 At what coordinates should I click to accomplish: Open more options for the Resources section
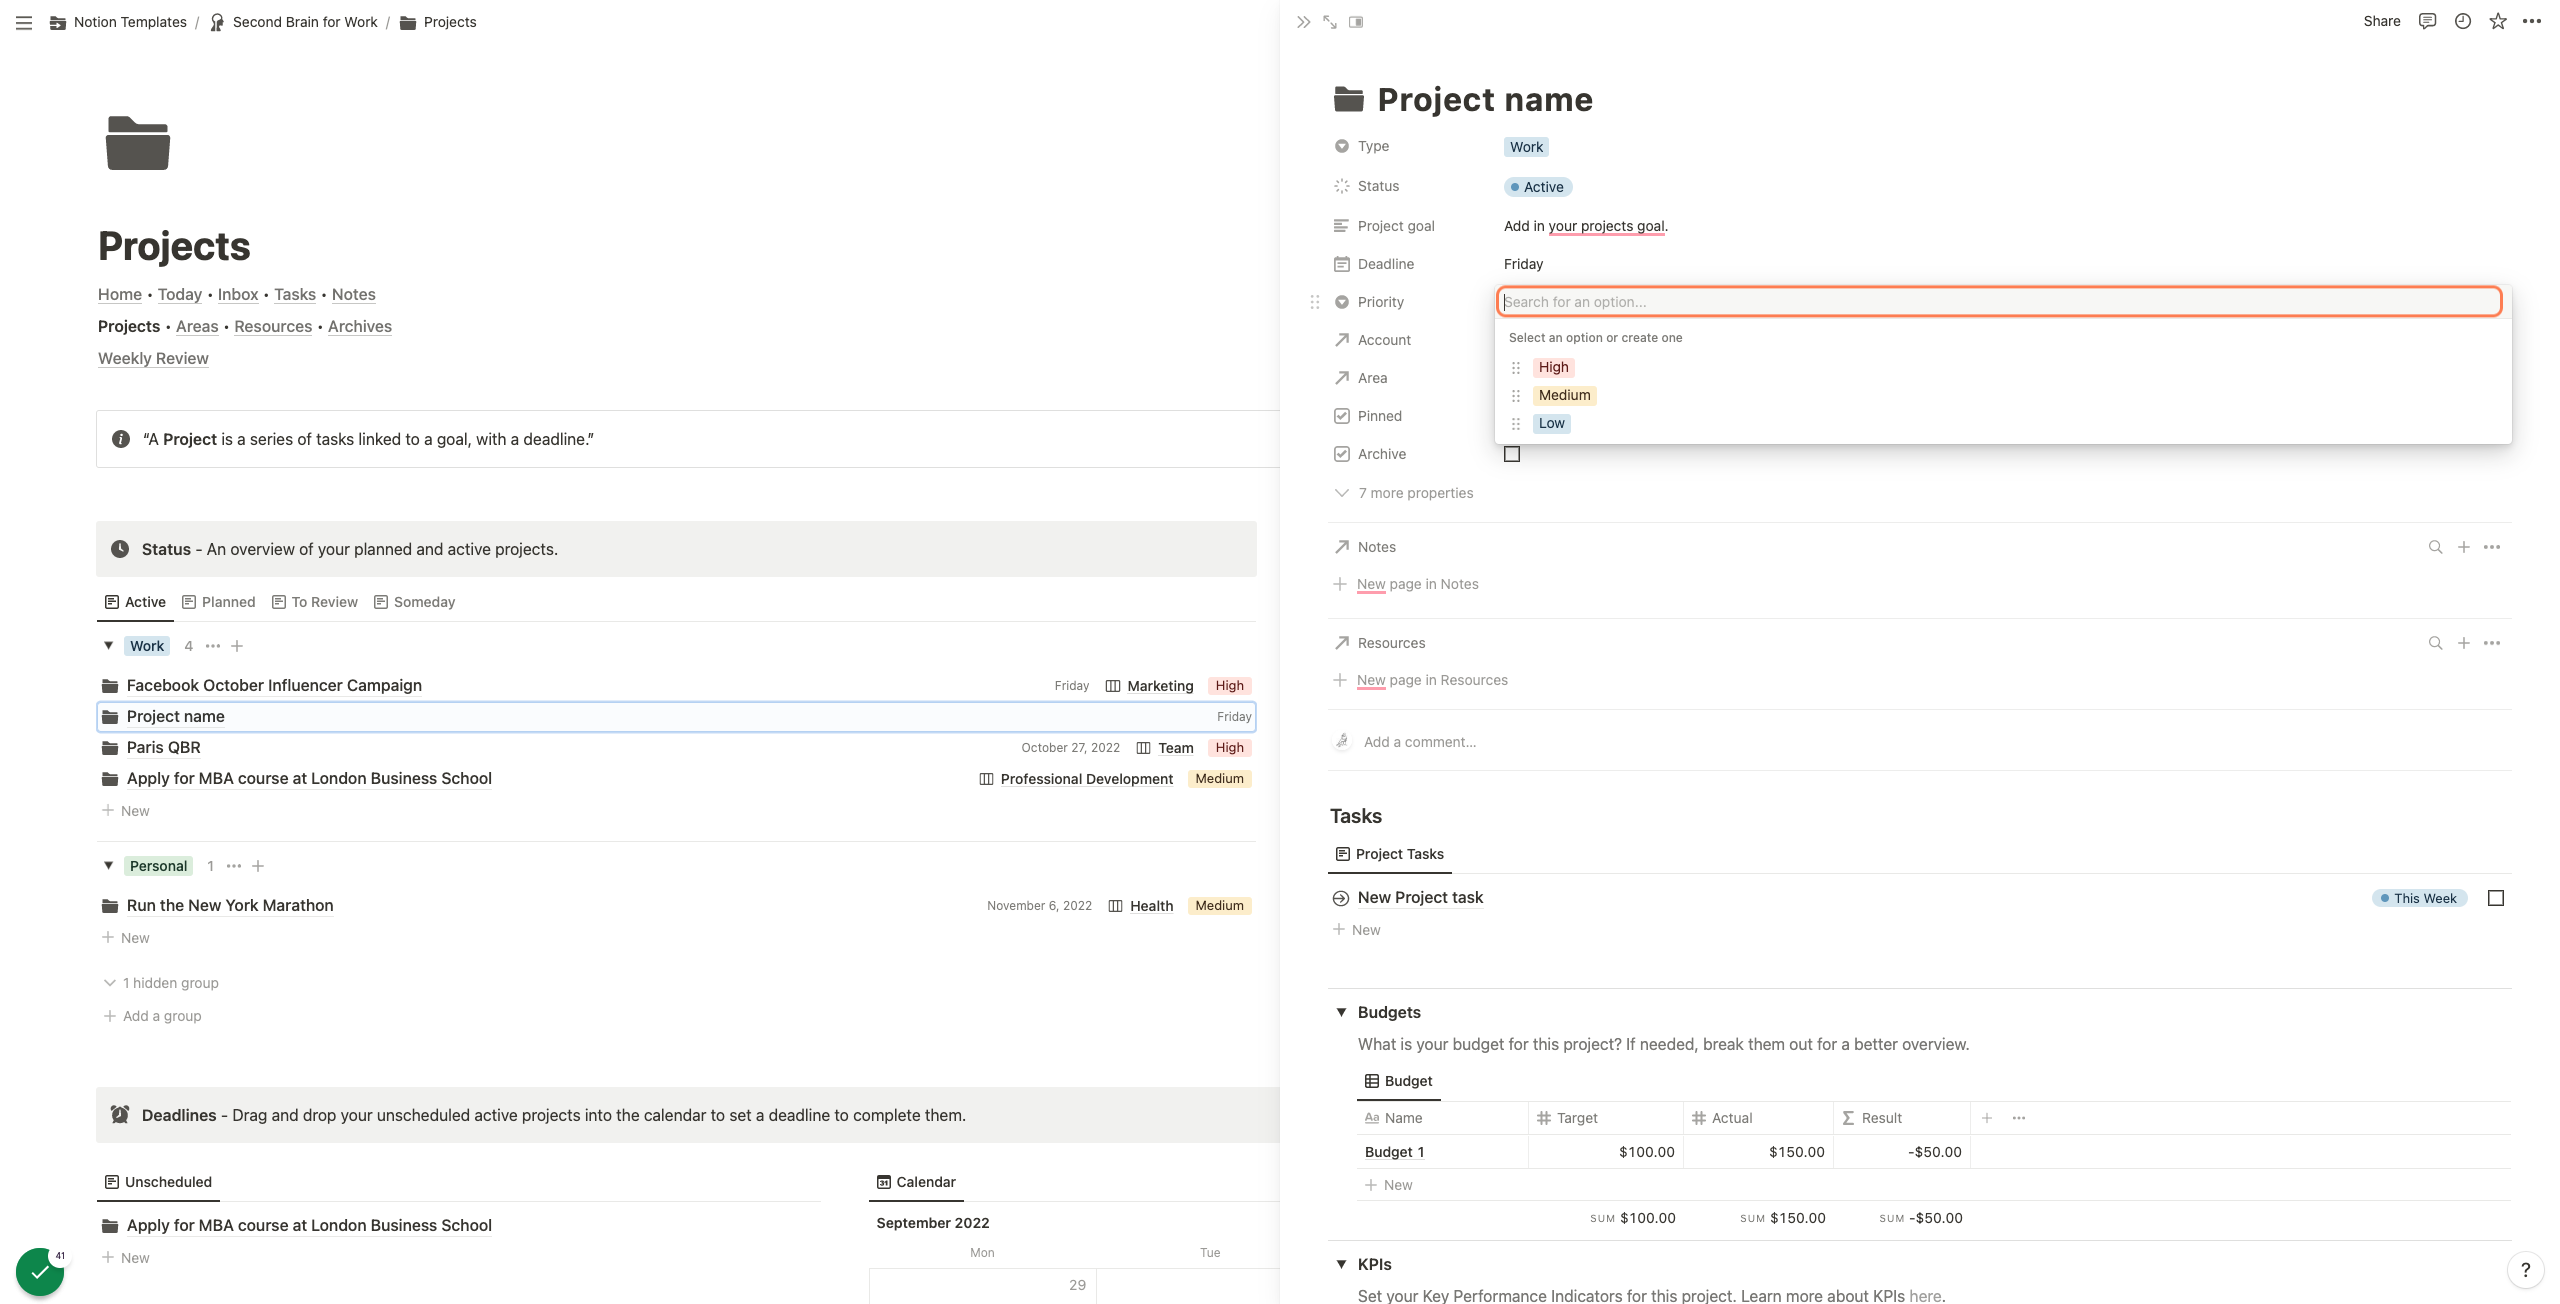pyautogui.click(x=2492, y=643)
